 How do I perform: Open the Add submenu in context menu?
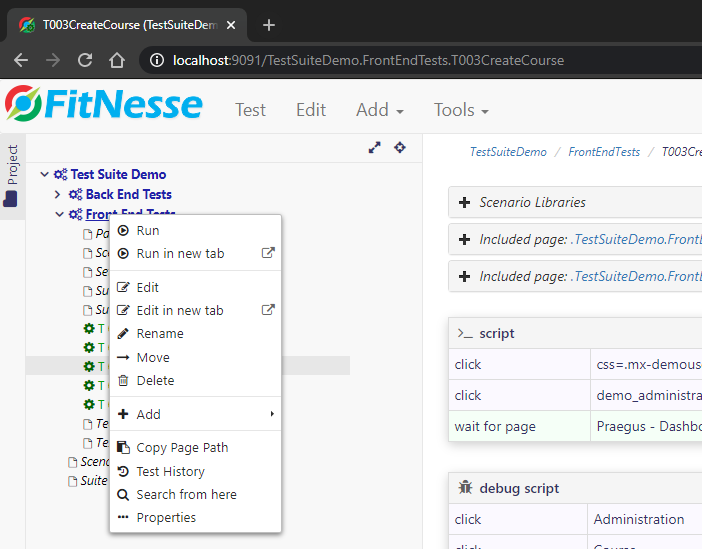195,414
